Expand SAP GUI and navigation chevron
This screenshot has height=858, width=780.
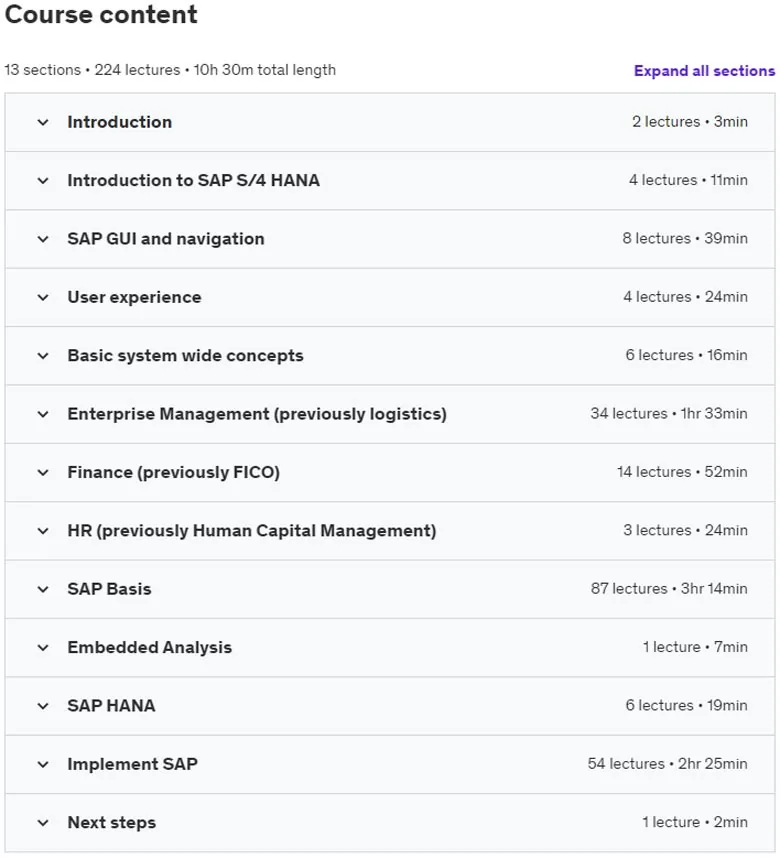click(x=43, y=239)
